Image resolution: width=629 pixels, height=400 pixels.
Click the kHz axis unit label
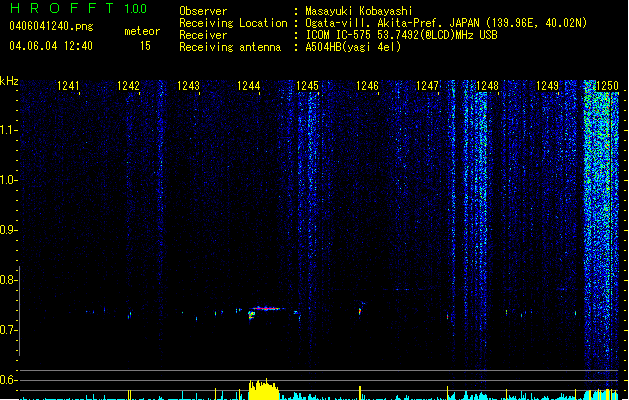tap(9, 81)
